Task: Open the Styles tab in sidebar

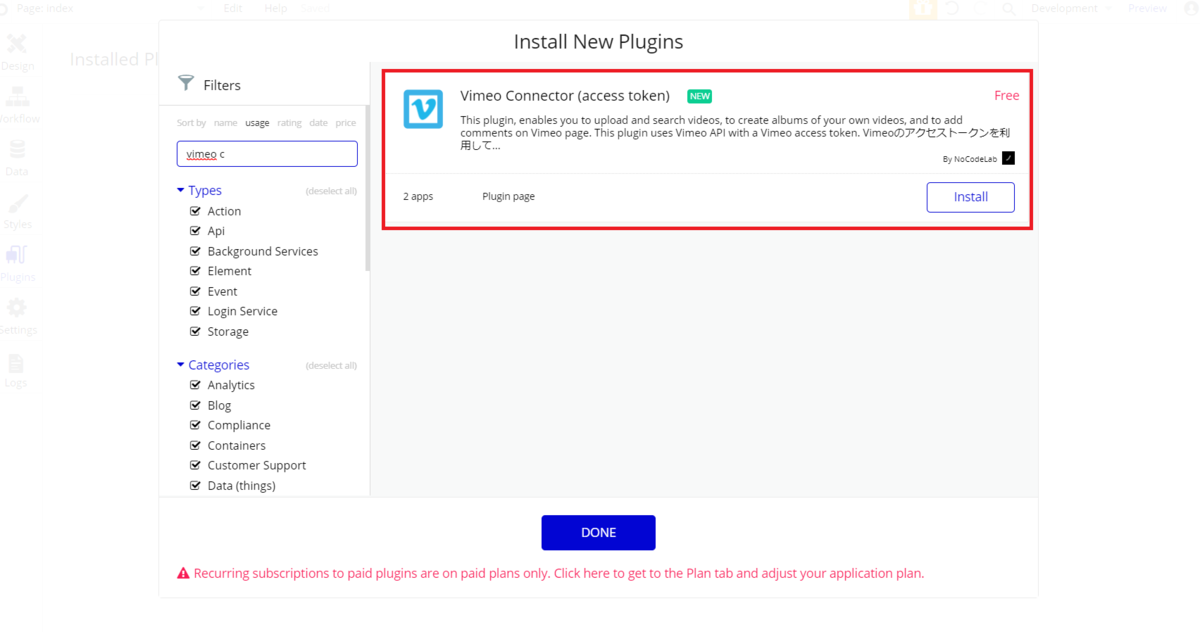Action: pyautogui.click(x=17, y=212)
